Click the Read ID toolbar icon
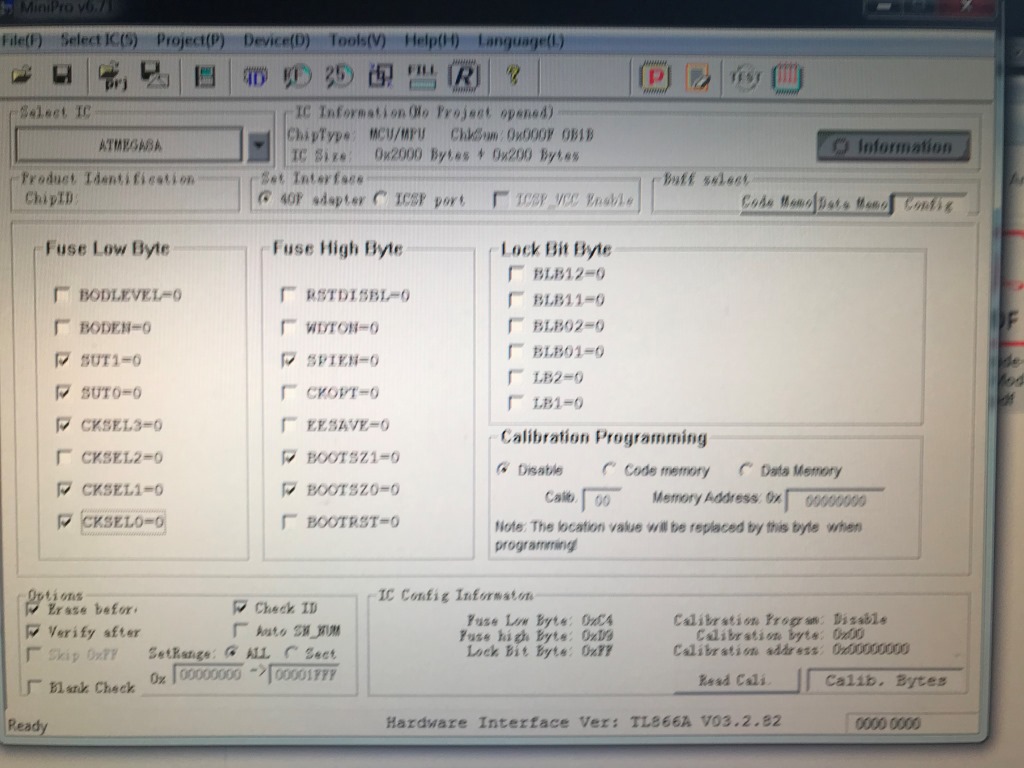1024x768 pixels. point(255,76)
